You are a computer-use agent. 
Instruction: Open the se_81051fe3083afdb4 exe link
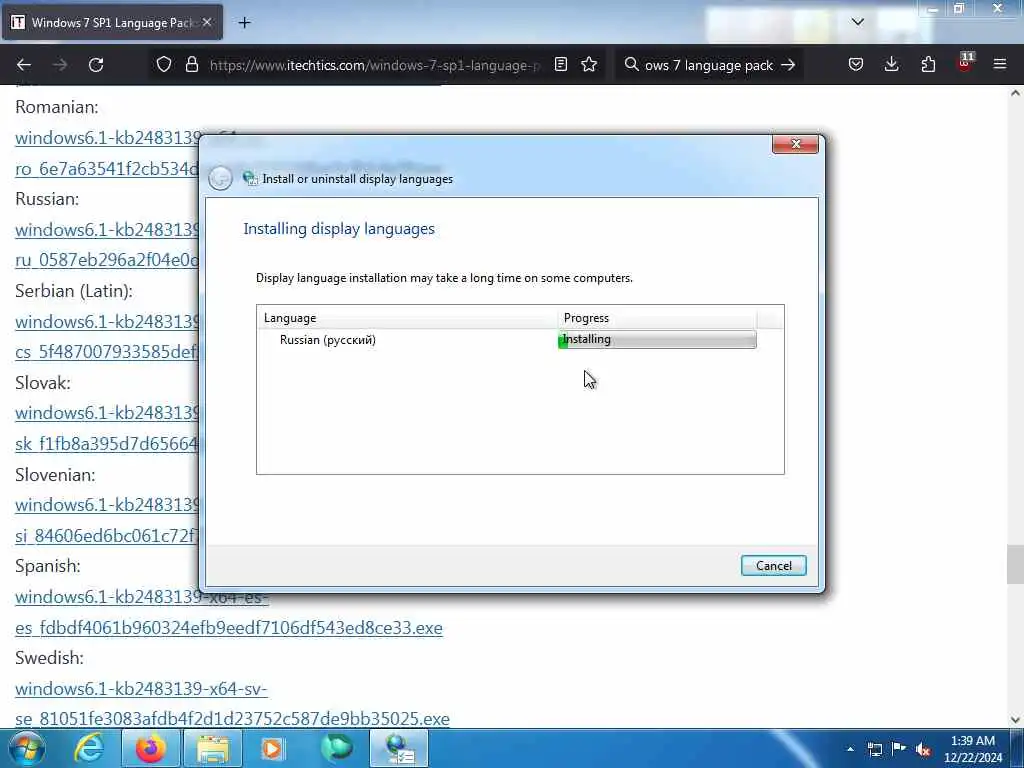(x=232, y=718)
